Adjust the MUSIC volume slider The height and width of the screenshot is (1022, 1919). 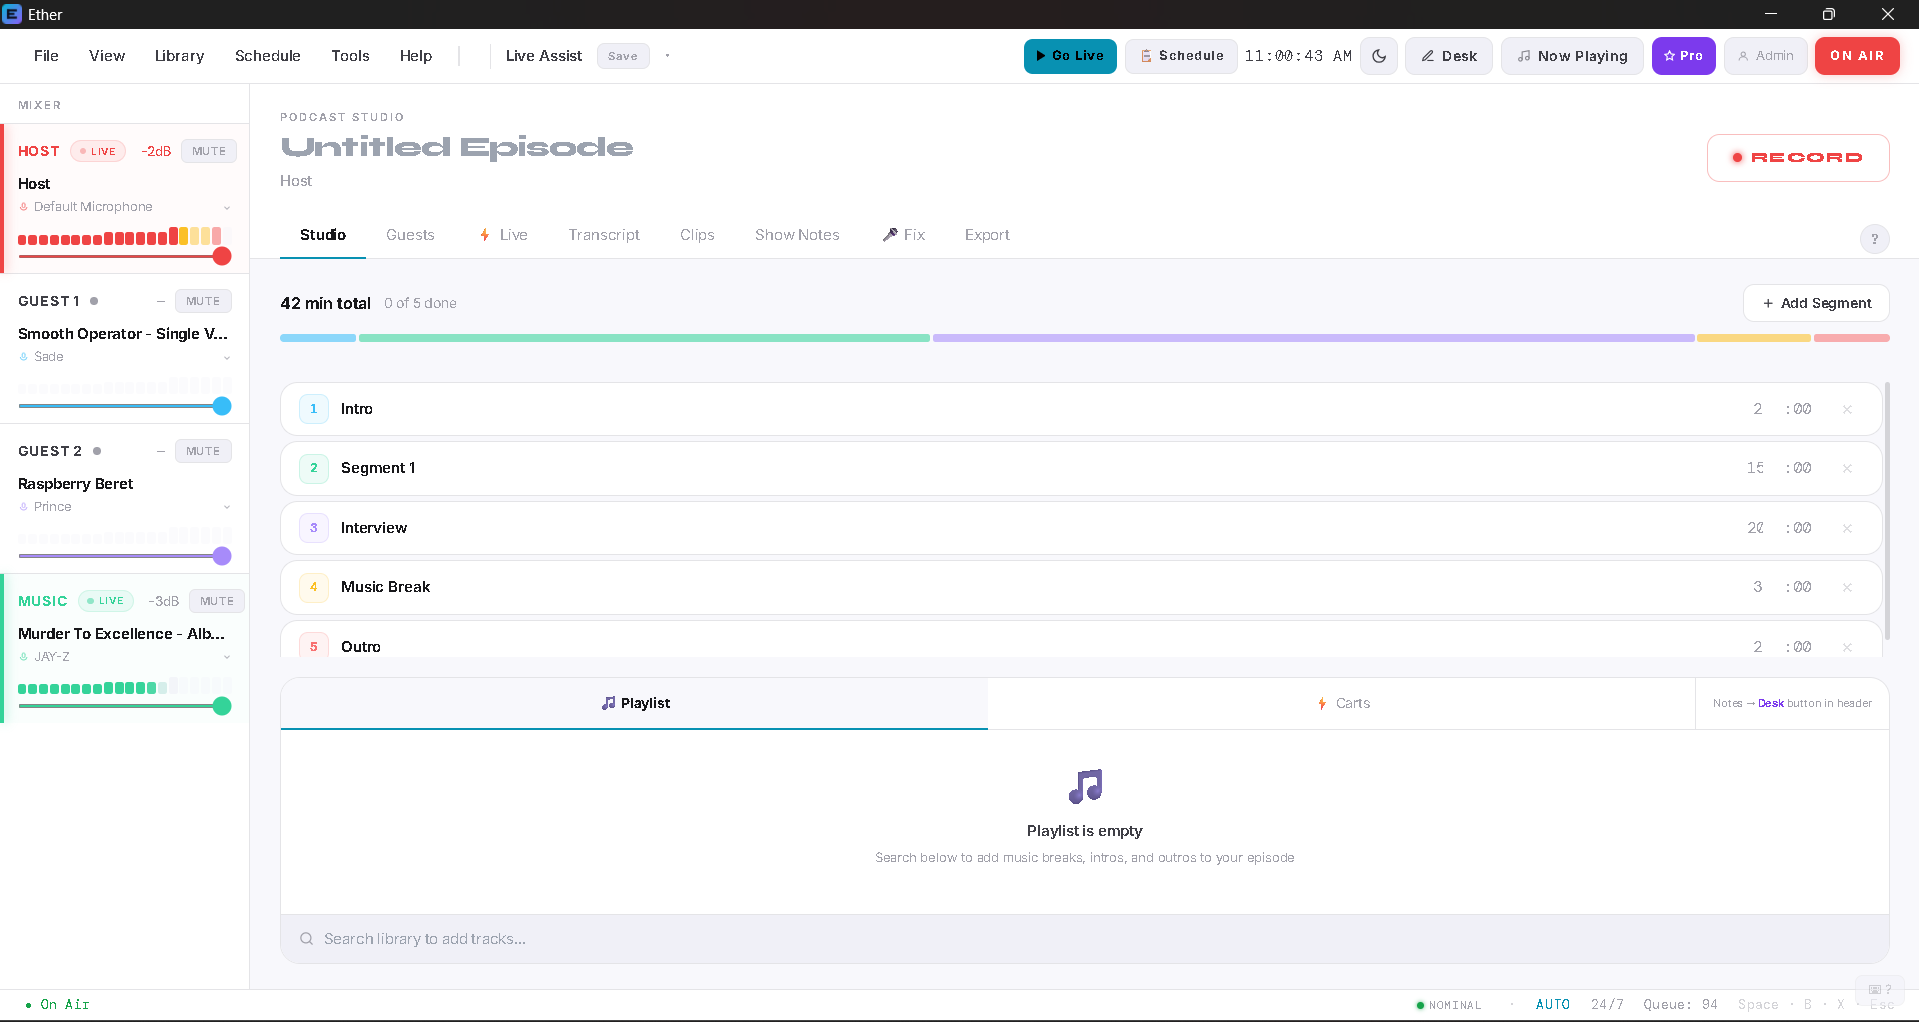coord(125,706)
